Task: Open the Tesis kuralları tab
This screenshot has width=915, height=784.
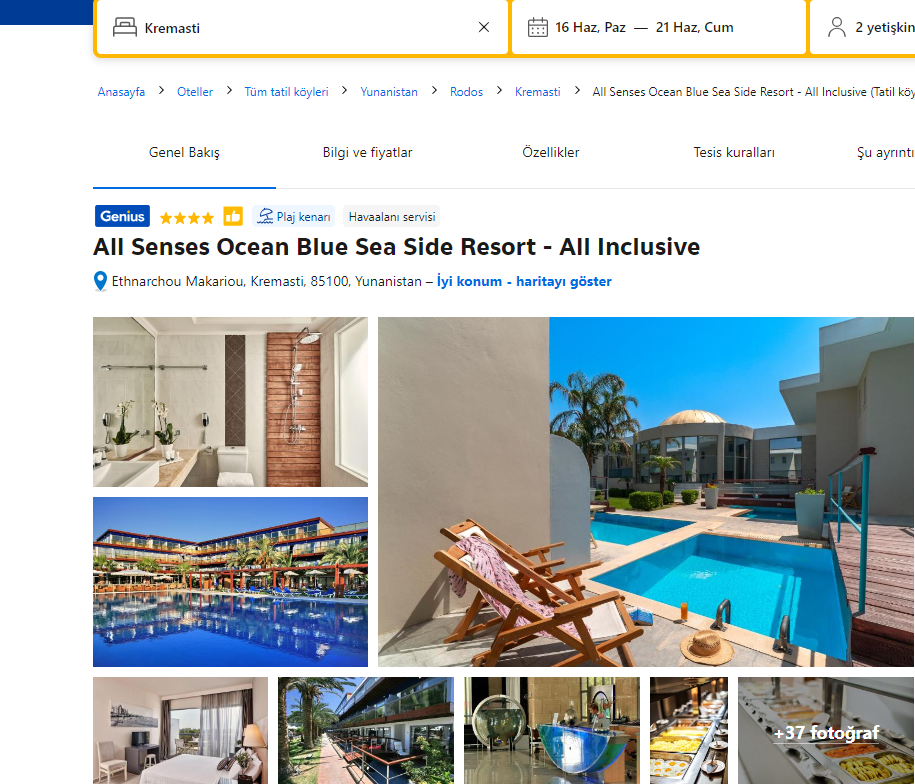Action: click(x=734, y=152)
